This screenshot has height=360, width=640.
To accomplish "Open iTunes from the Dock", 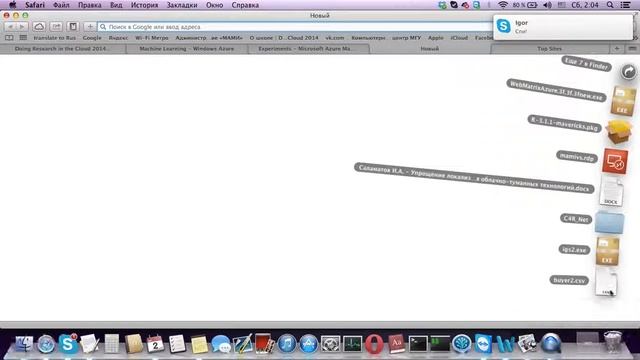I will point(287,344).
